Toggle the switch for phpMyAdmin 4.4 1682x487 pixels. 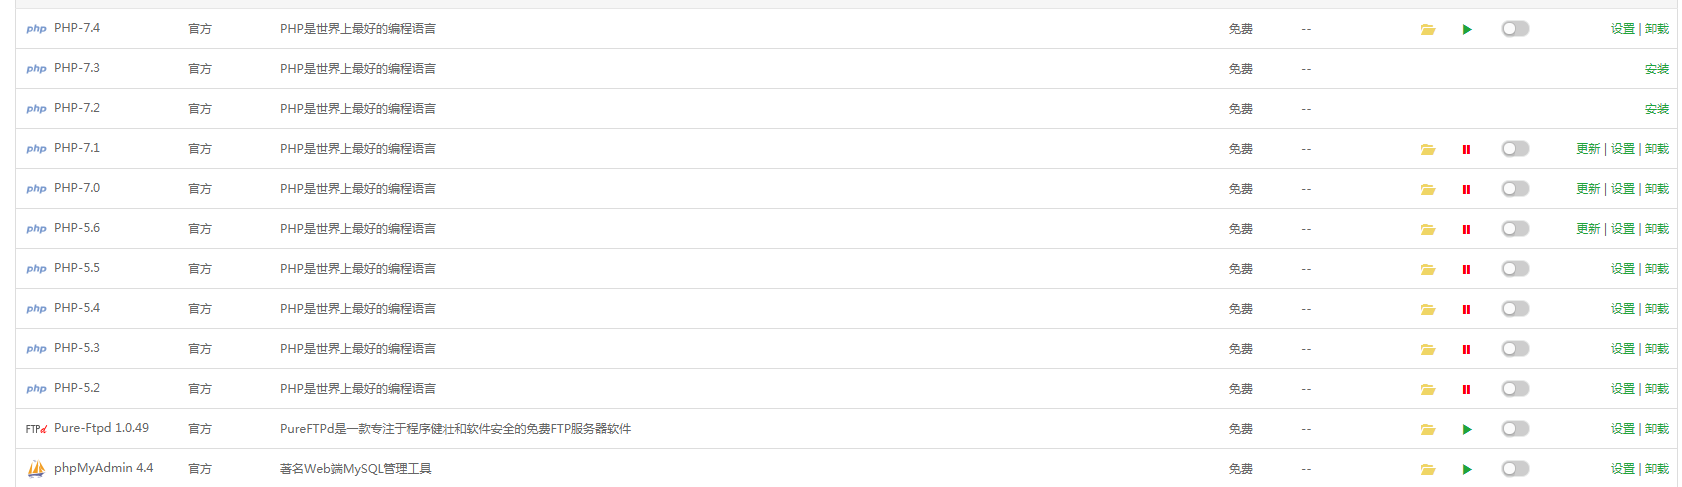coord(1515,468)
